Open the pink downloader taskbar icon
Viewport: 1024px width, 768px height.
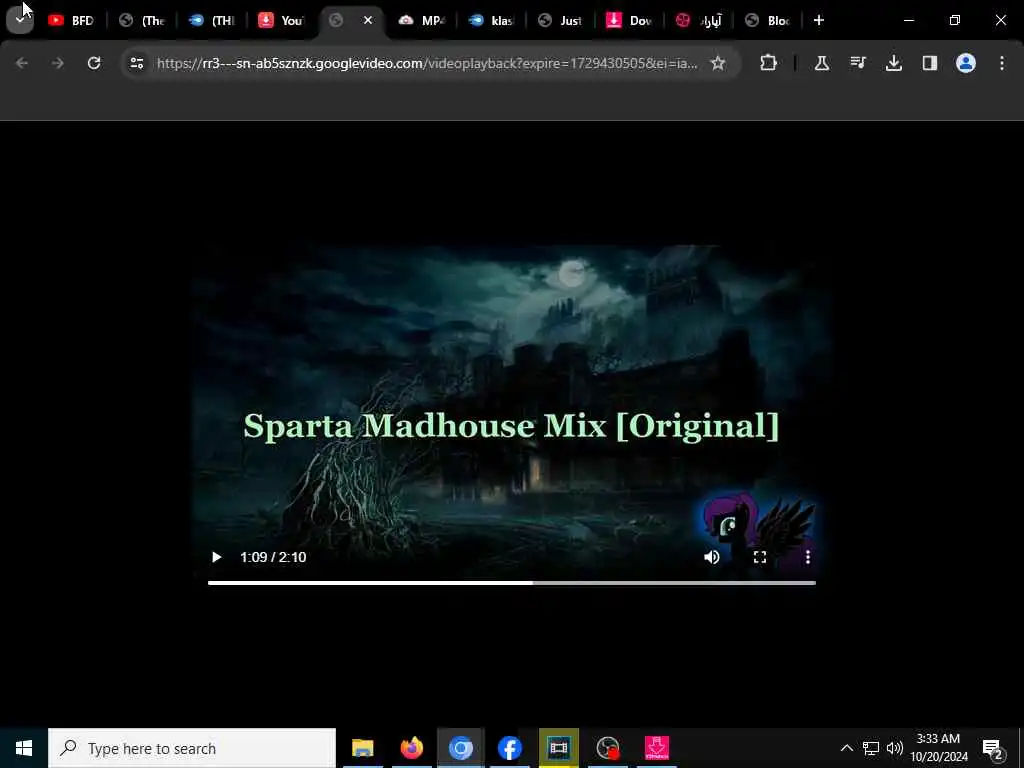[x=656, y=748]
